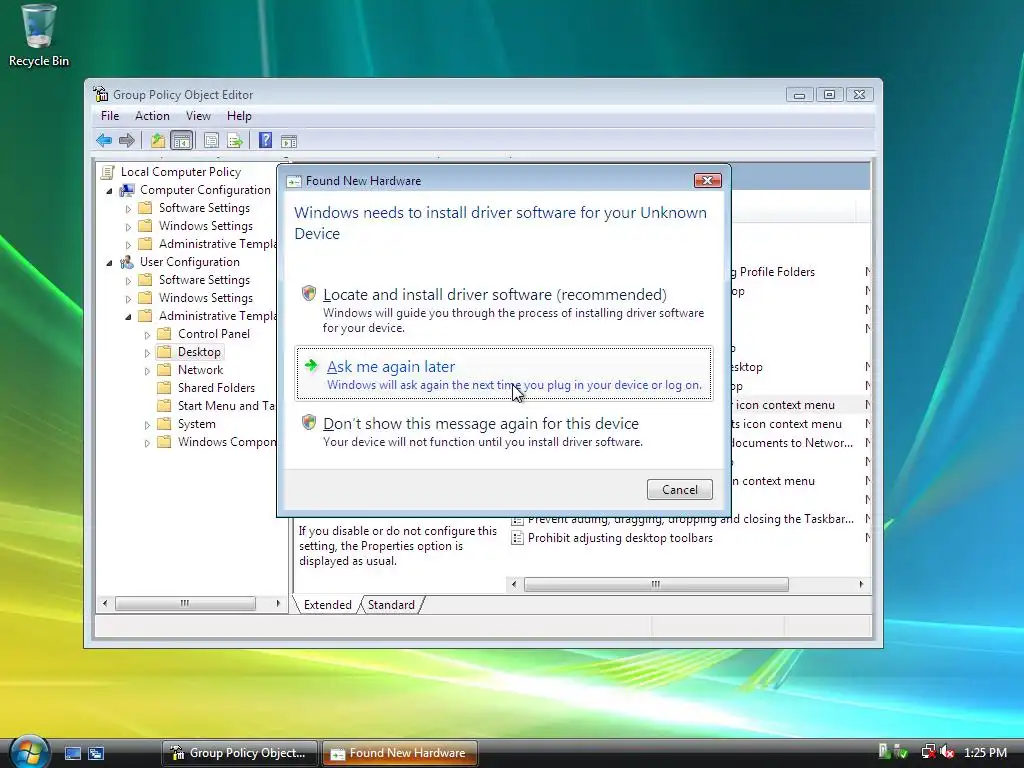
Task: Expand the Desktop tree node arrow
Action: 147,353
